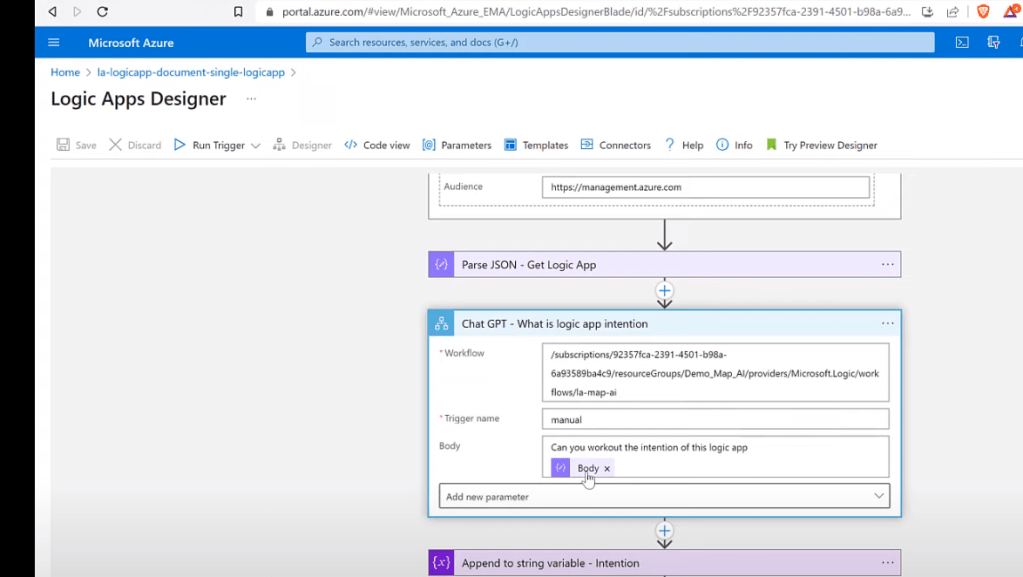Click the Workflow path field
This screenshot has height=577, width=1023.
click(x=715, y=373)
